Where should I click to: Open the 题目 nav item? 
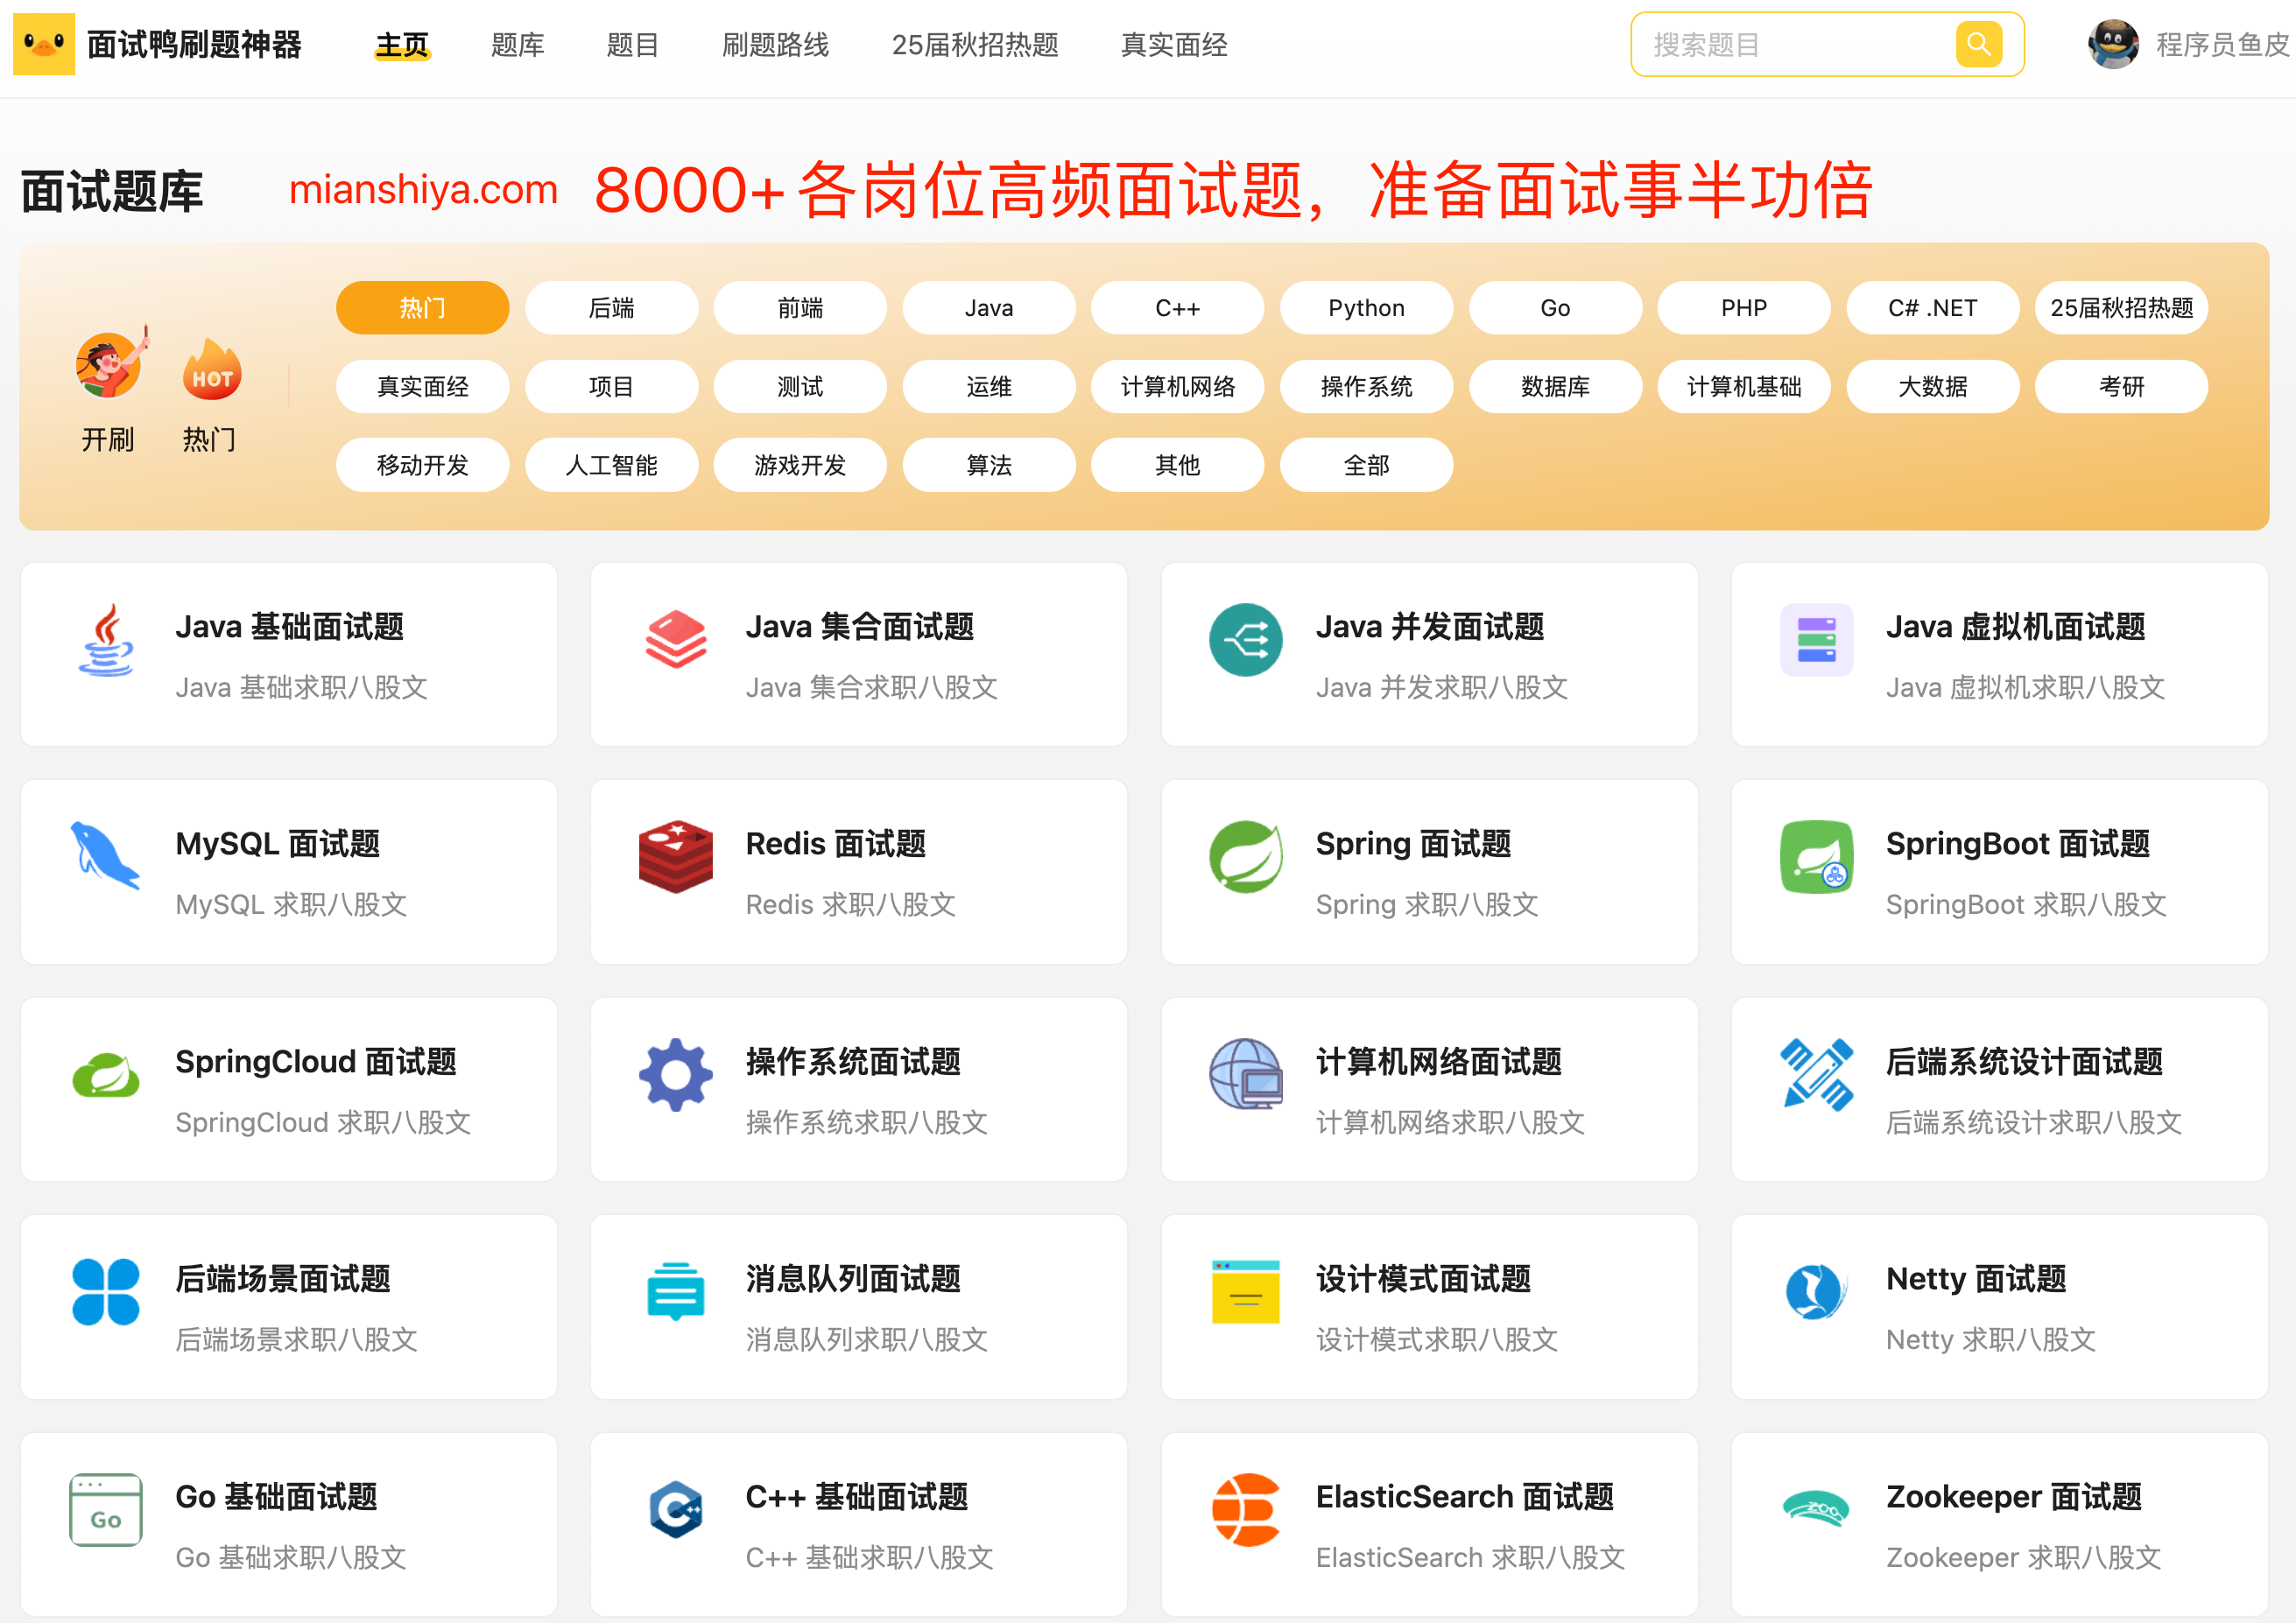click(632, 45)
